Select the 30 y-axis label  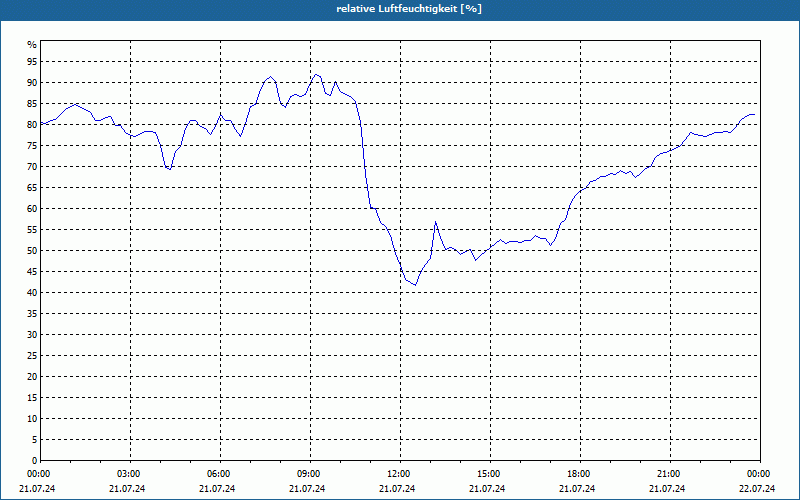(32, 335)
